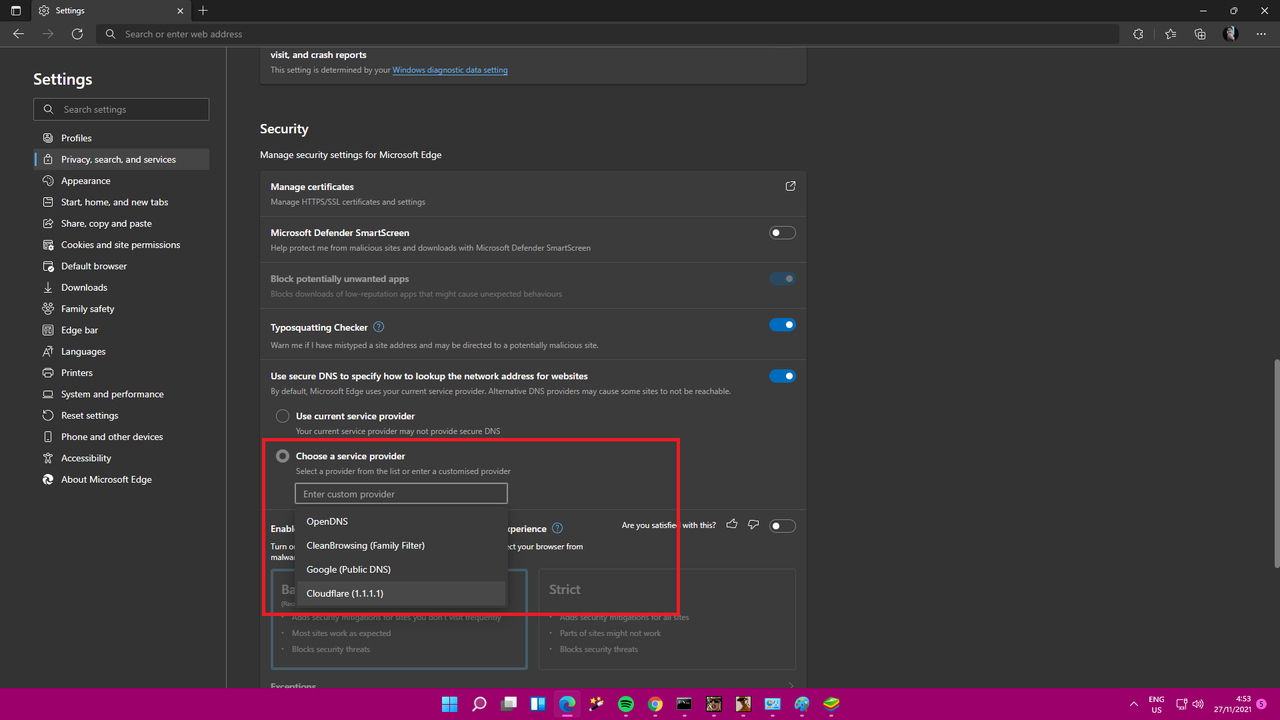Open Printers settings section
The width and height of the screenshot is (1280, 720).
pyautogui.click(x=121, y=373)
